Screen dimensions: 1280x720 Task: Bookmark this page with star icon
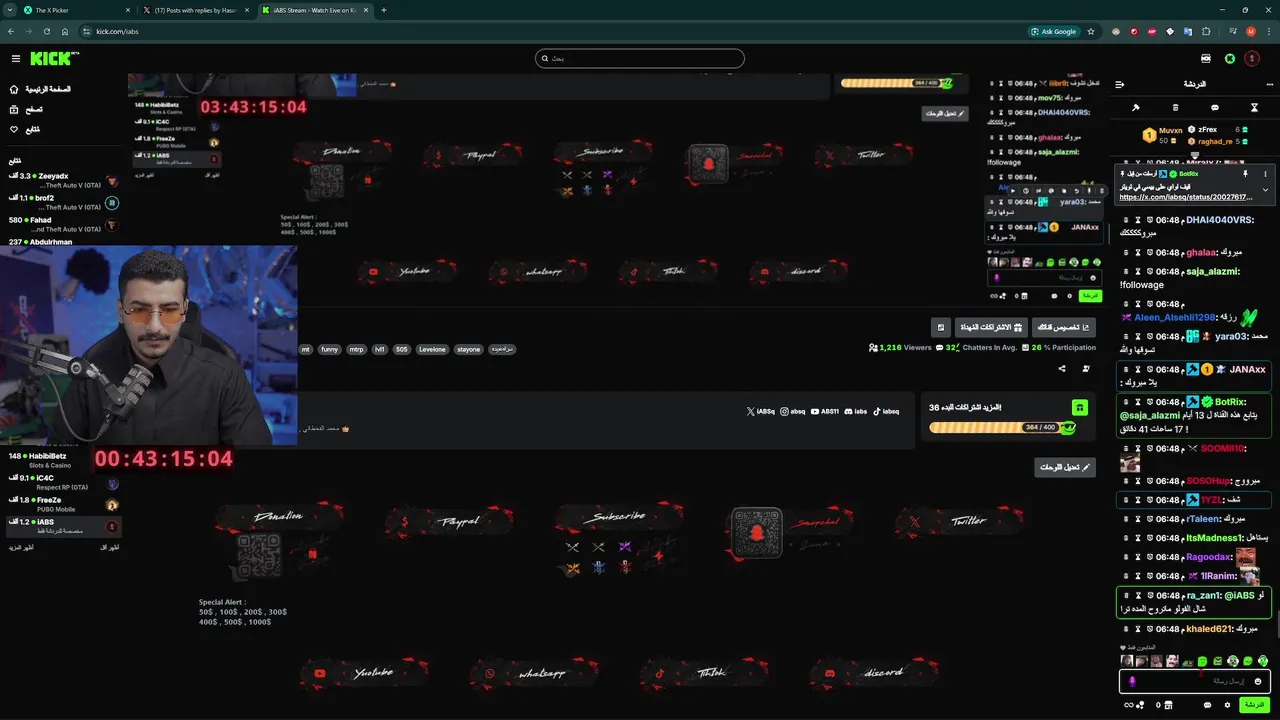click(x=1091, y=31)
